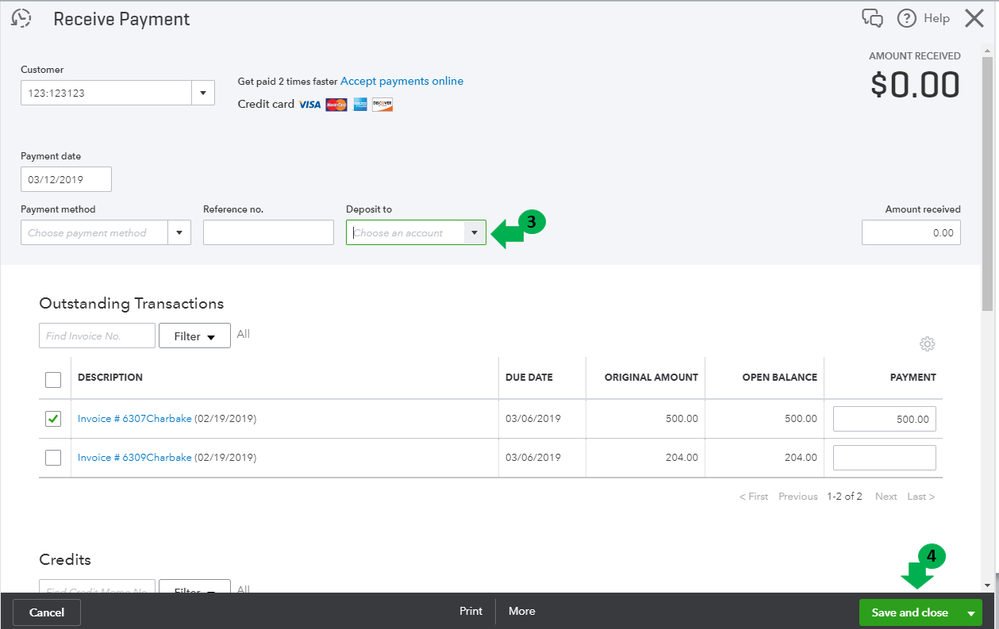
Task: Click the First pagination link
Action: [x=754, y=496]
